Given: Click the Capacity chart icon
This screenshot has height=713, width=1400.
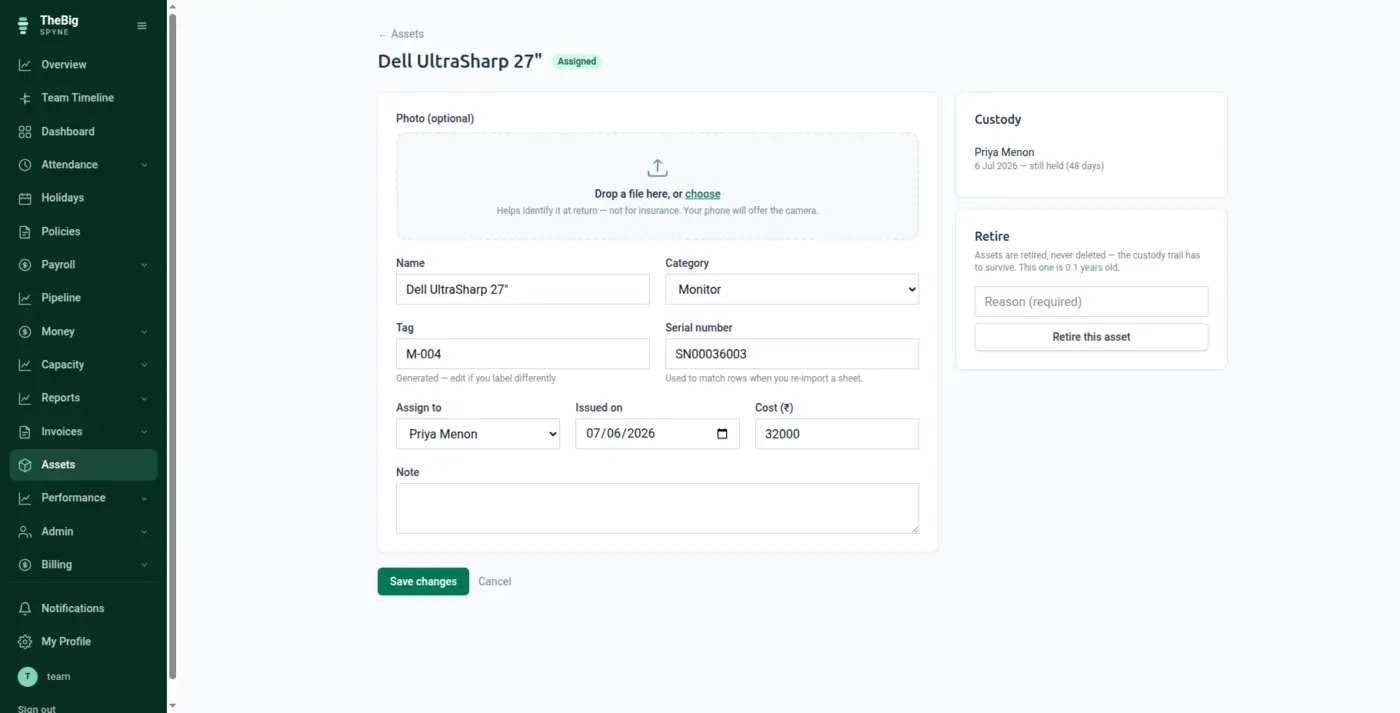Looking at the screenshot, I should 25,365.
